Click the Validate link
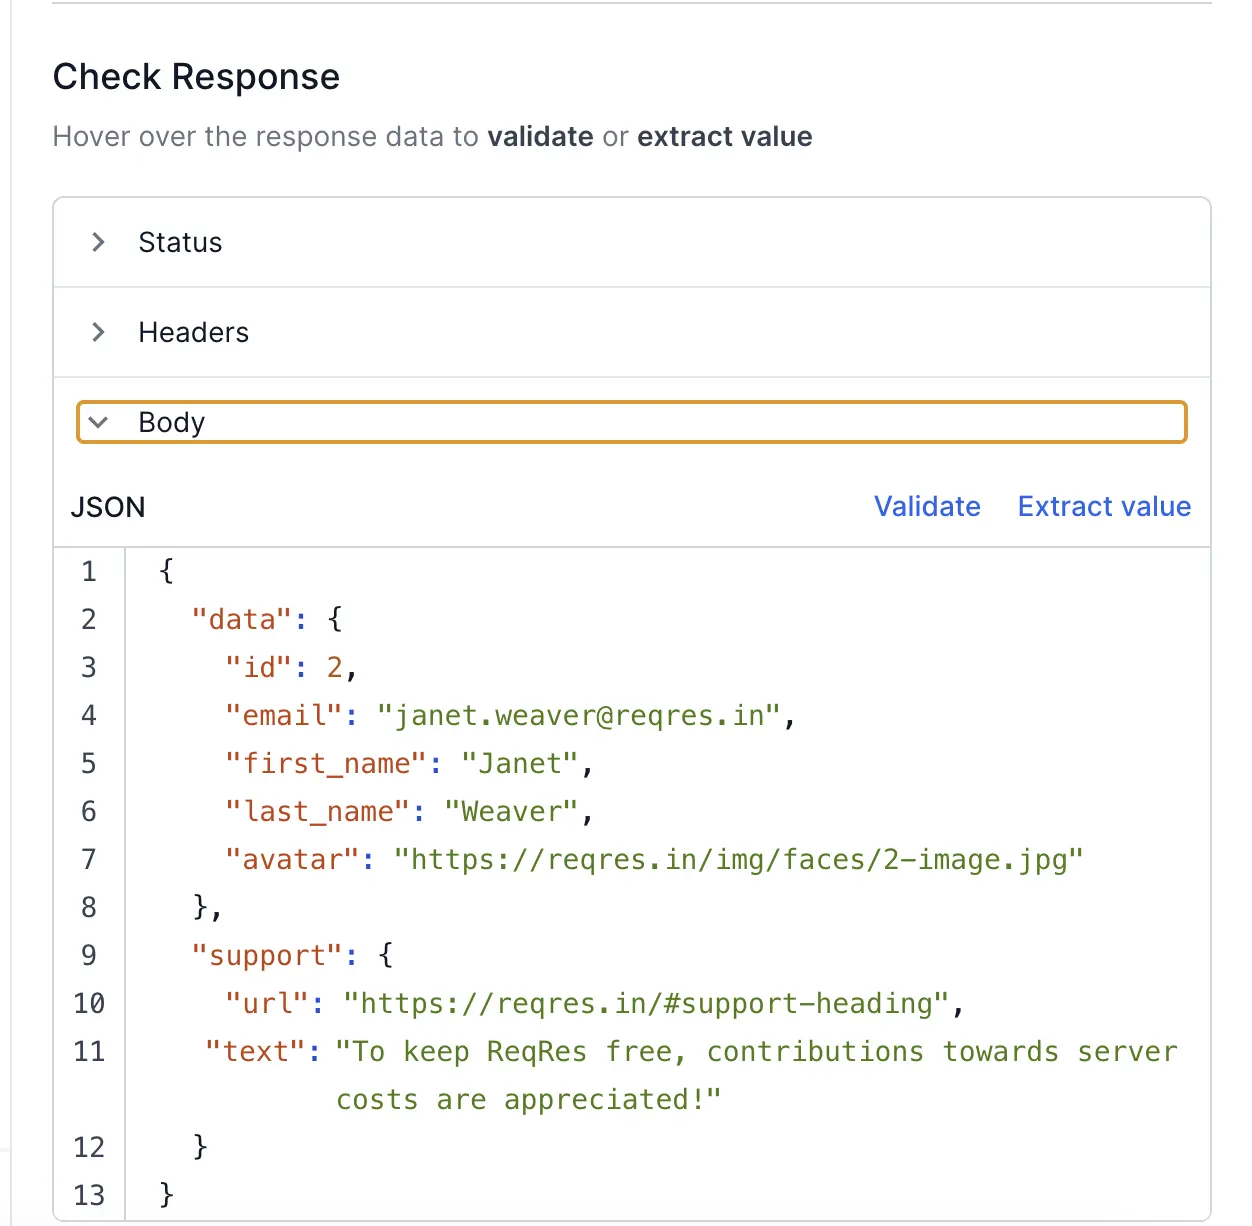This screenshot has width=1252, height=1226. 927,507
